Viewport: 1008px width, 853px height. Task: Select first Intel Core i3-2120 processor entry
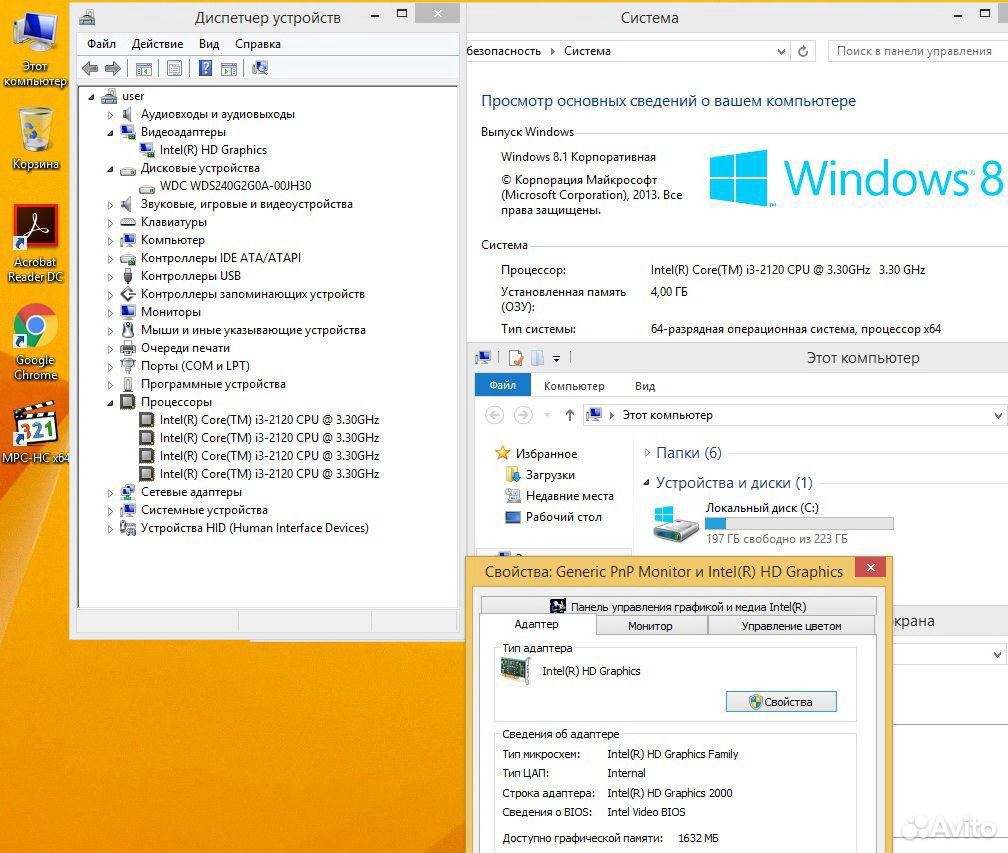point(269,420)
